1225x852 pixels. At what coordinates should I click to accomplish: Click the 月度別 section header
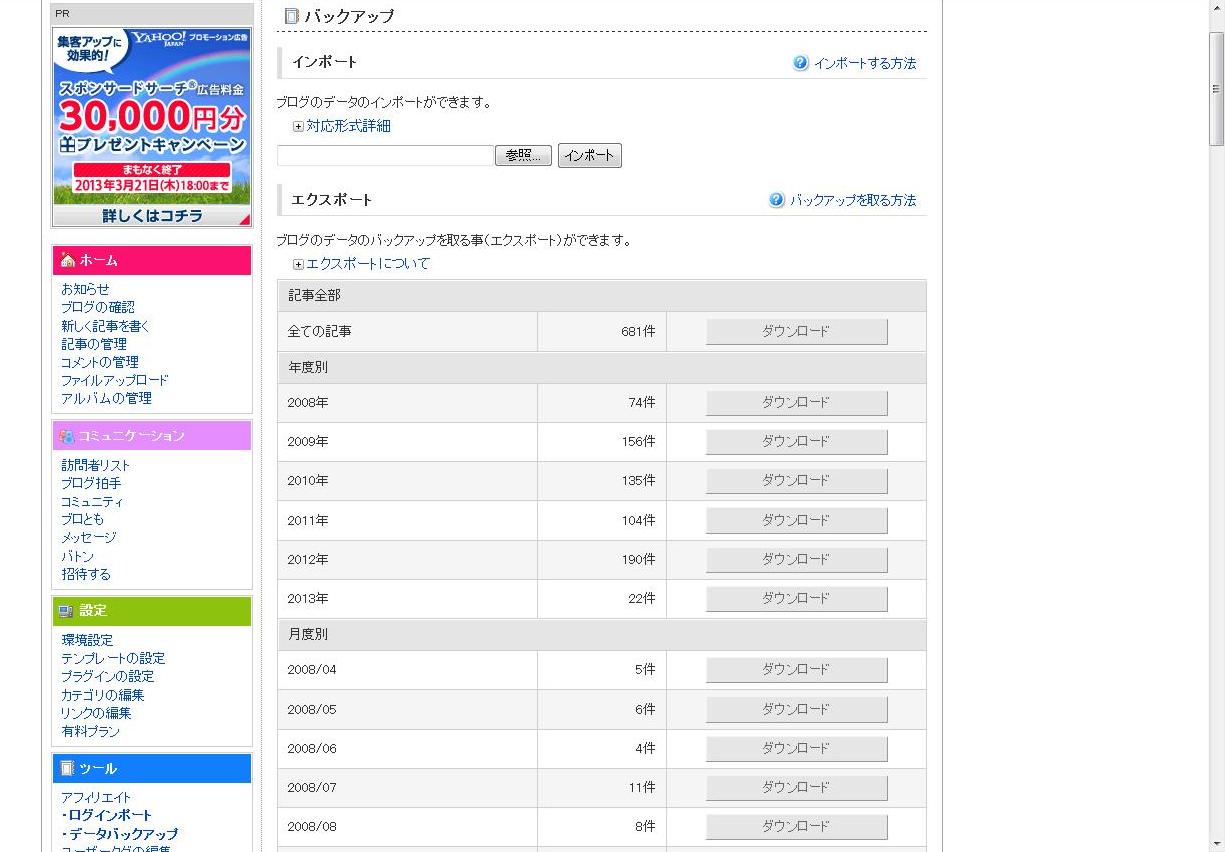click(x=602, y=635)
